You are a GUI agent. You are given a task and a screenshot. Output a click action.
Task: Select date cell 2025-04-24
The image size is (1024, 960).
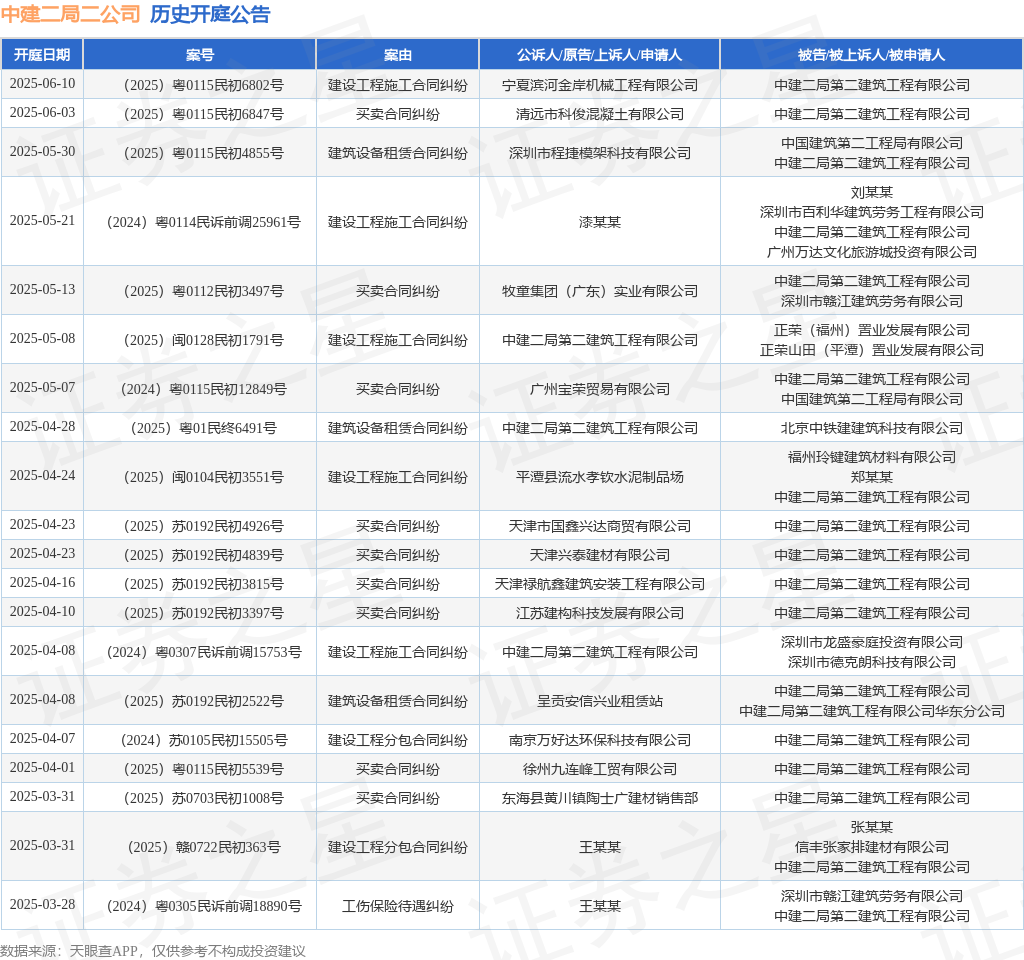[42, 475]
